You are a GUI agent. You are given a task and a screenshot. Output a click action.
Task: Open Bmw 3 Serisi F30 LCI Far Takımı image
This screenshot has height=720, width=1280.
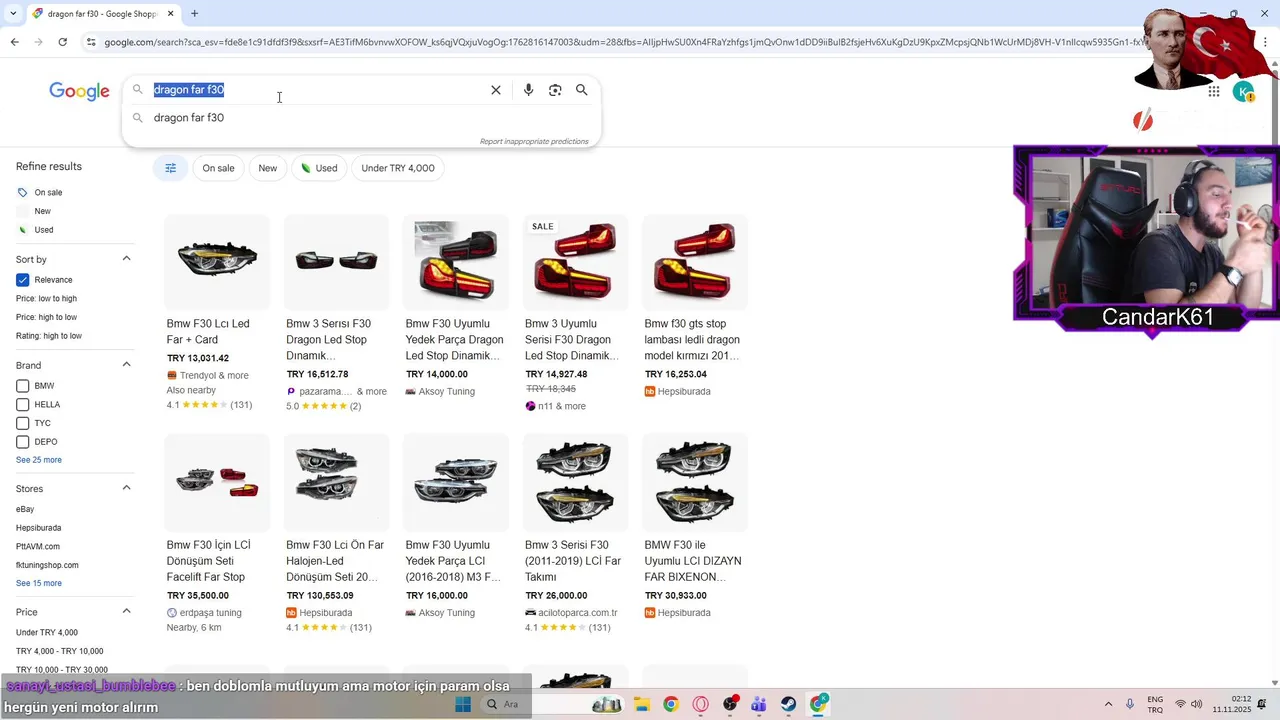(575, 482)
